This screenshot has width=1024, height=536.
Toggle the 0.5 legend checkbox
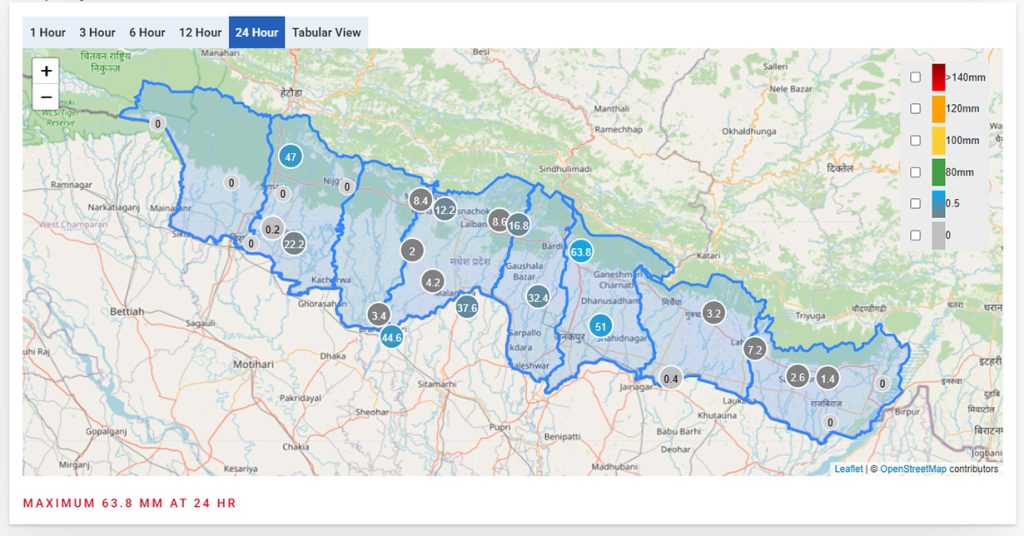915,204
